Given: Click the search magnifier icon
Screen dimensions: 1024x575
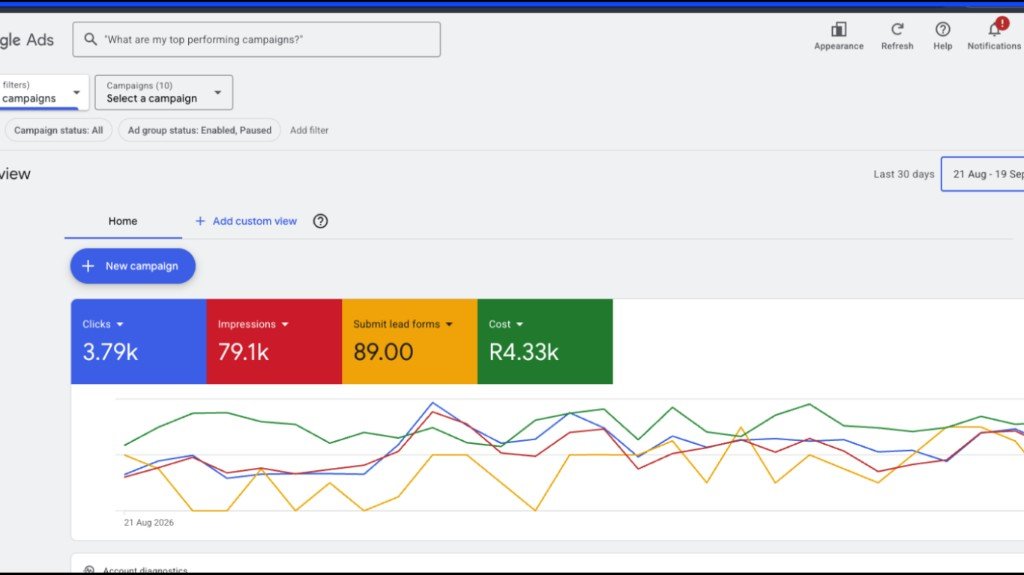Looking at the screenshot, I should pos(91,39).
